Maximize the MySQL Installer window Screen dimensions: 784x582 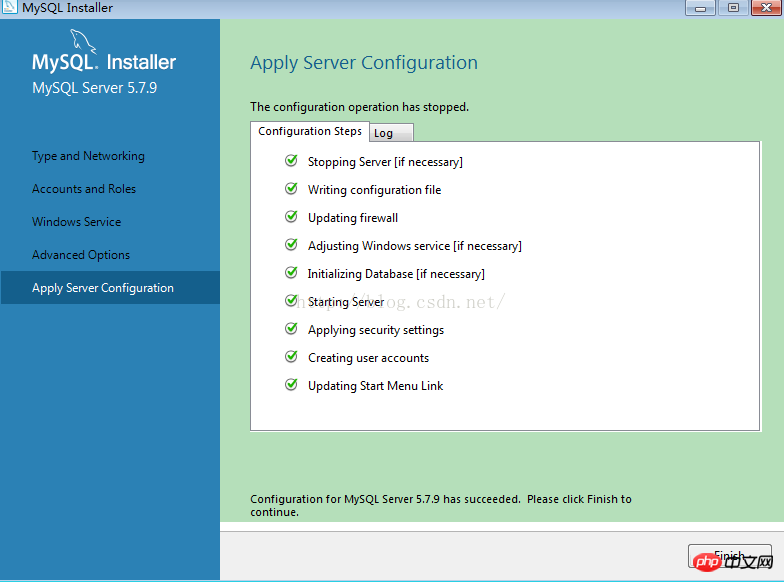[733, 8]
